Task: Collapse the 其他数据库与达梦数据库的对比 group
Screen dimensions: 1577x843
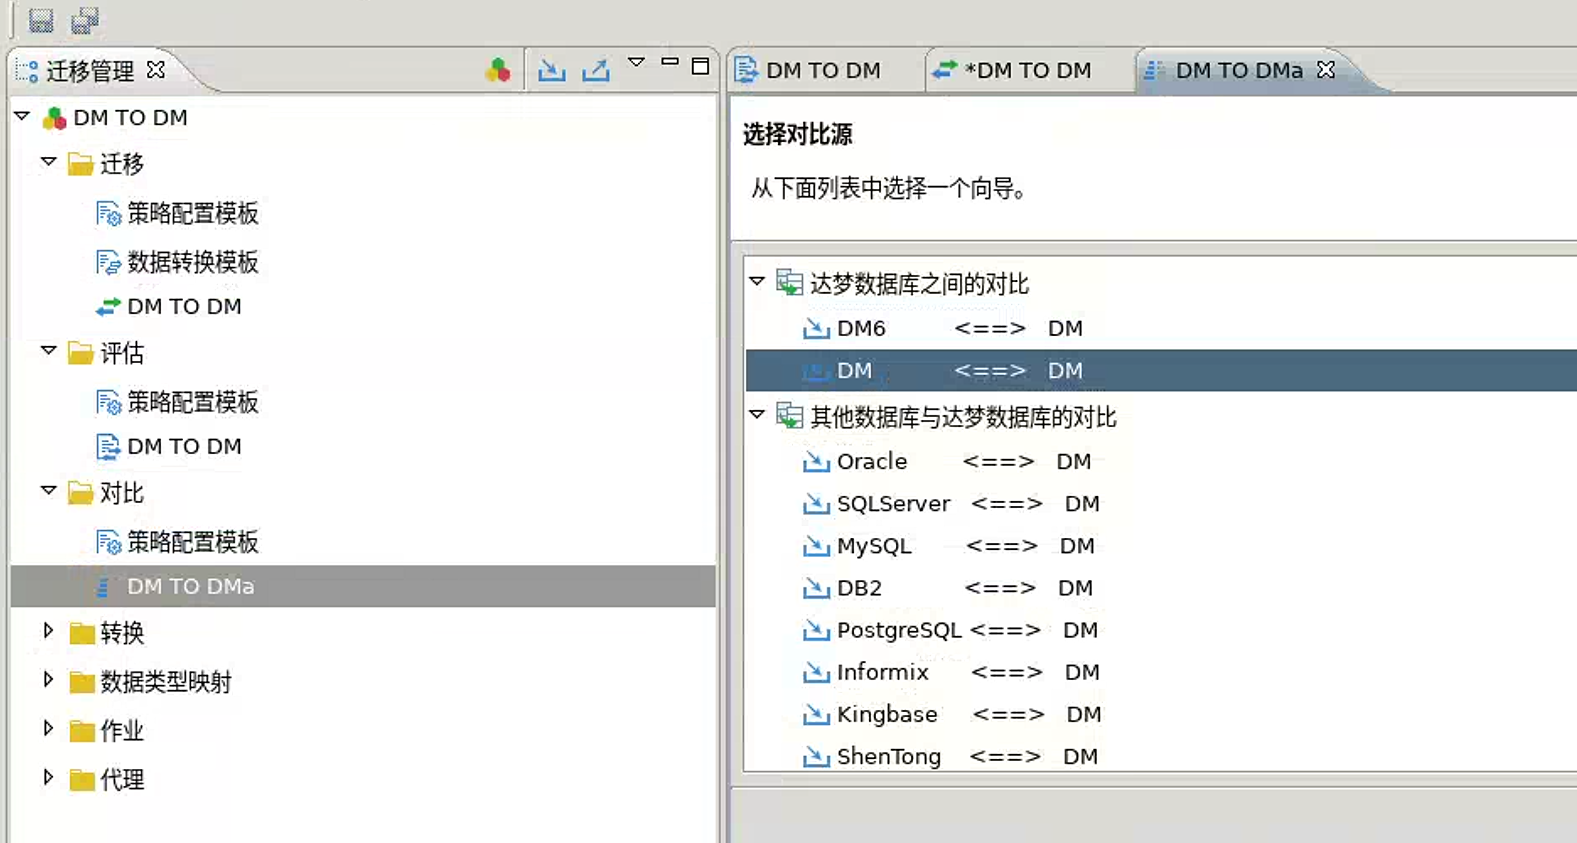Action: click(x=757, y=415)
